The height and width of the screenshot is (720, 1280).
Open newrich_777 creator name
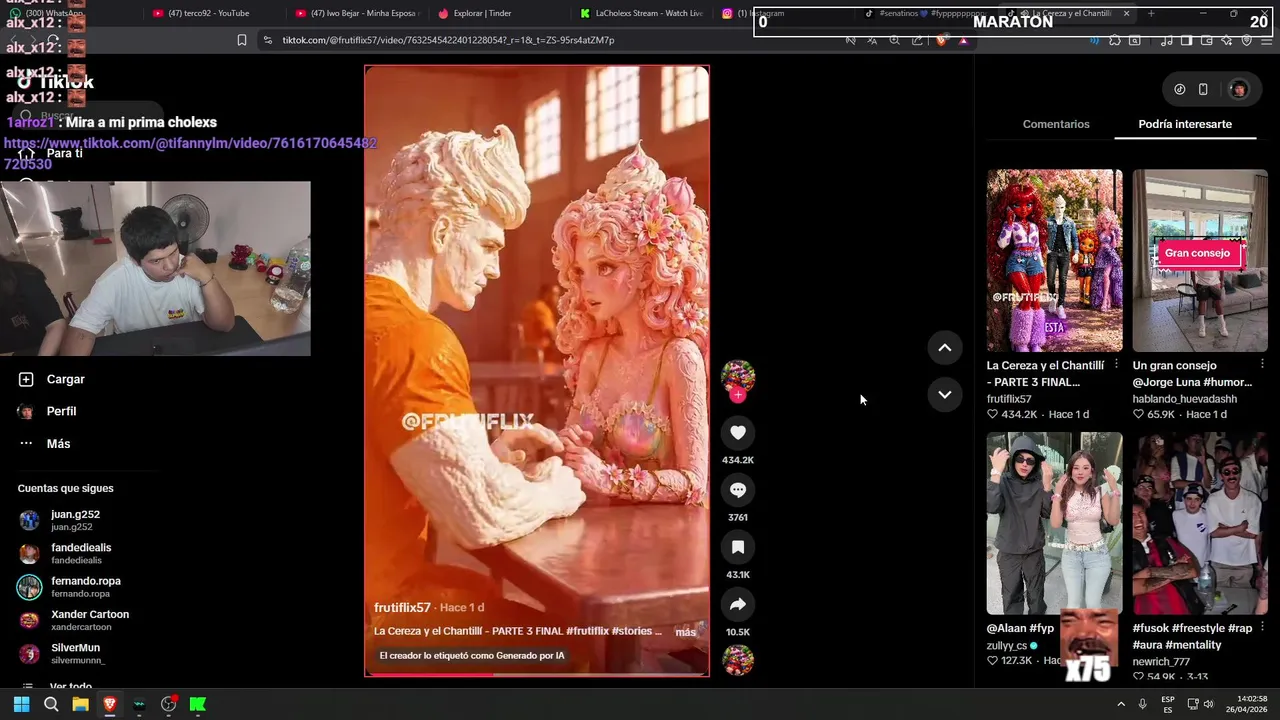[x=1161, y=662]
